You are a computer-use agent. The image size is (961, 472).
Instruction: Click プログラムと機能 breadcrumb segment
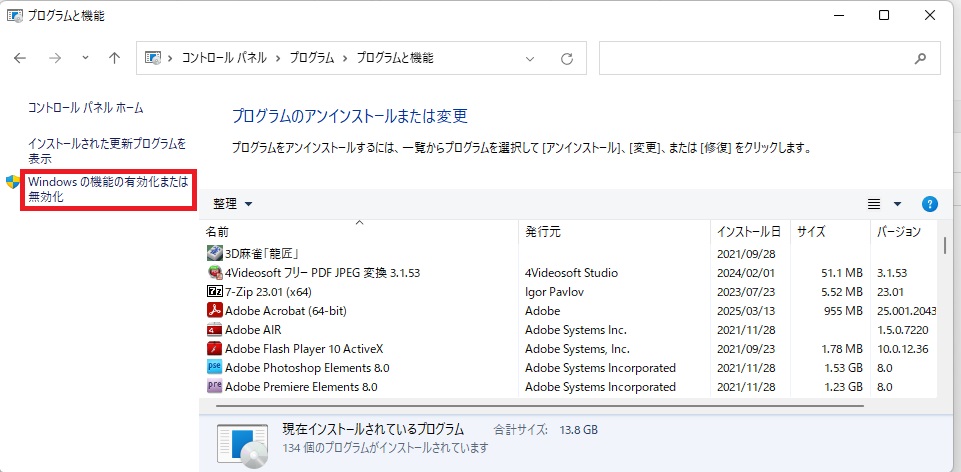click(395, 58)
